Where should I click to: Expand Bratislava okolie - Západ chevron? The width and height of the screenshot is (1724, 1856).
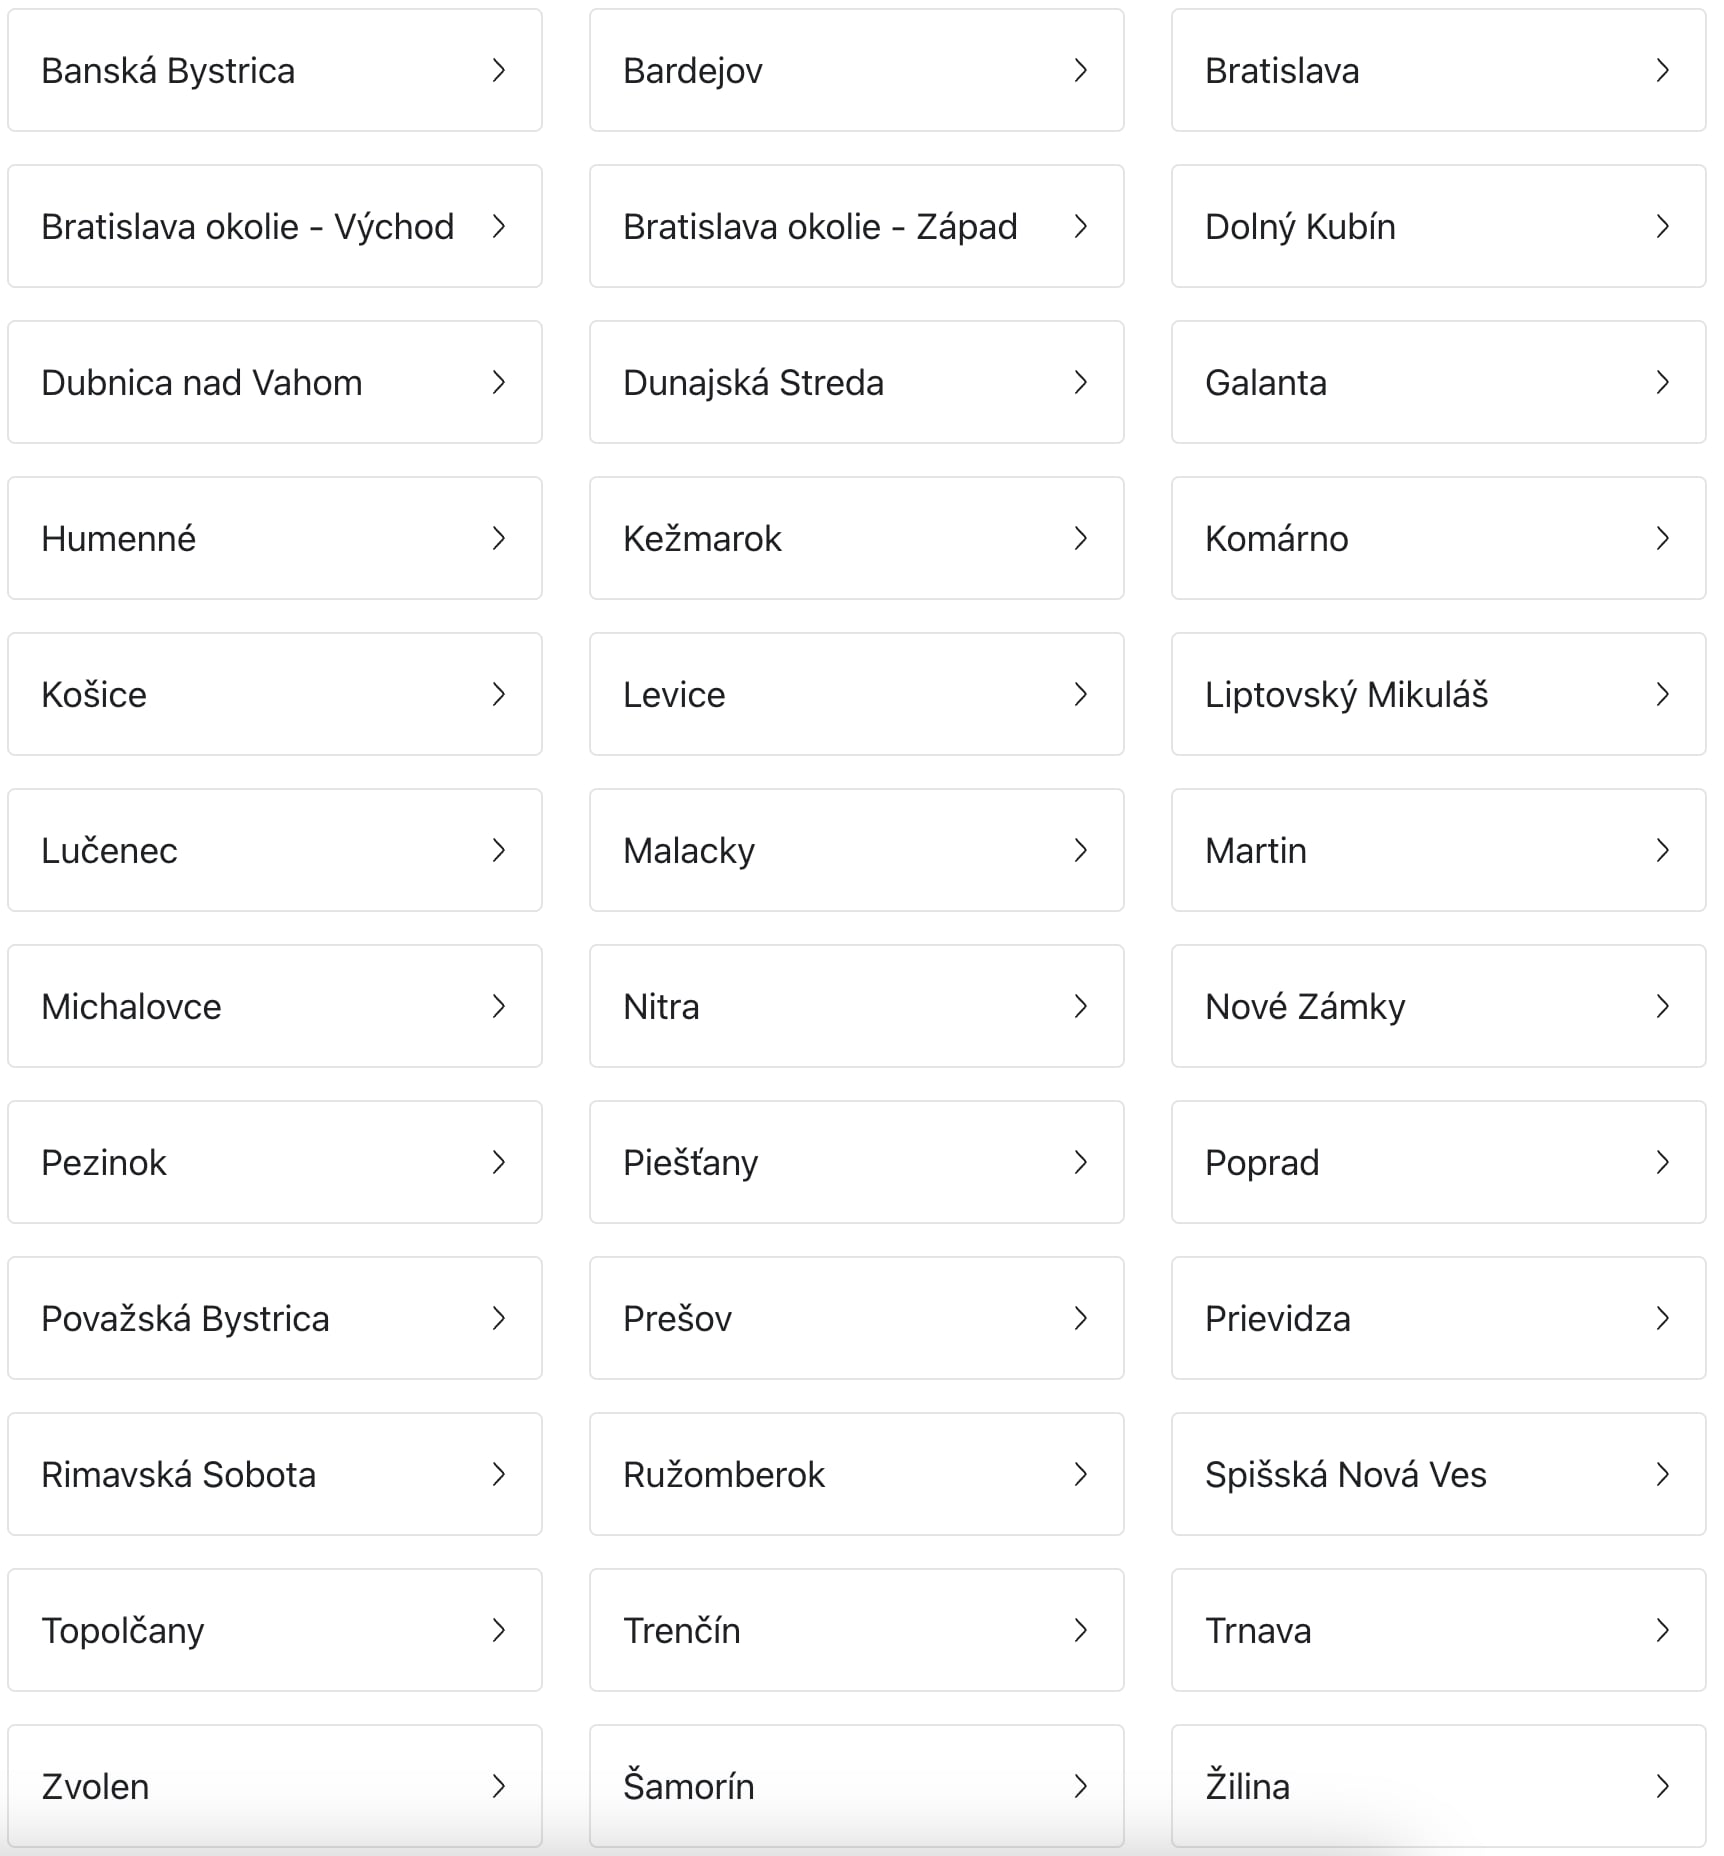1080,226
